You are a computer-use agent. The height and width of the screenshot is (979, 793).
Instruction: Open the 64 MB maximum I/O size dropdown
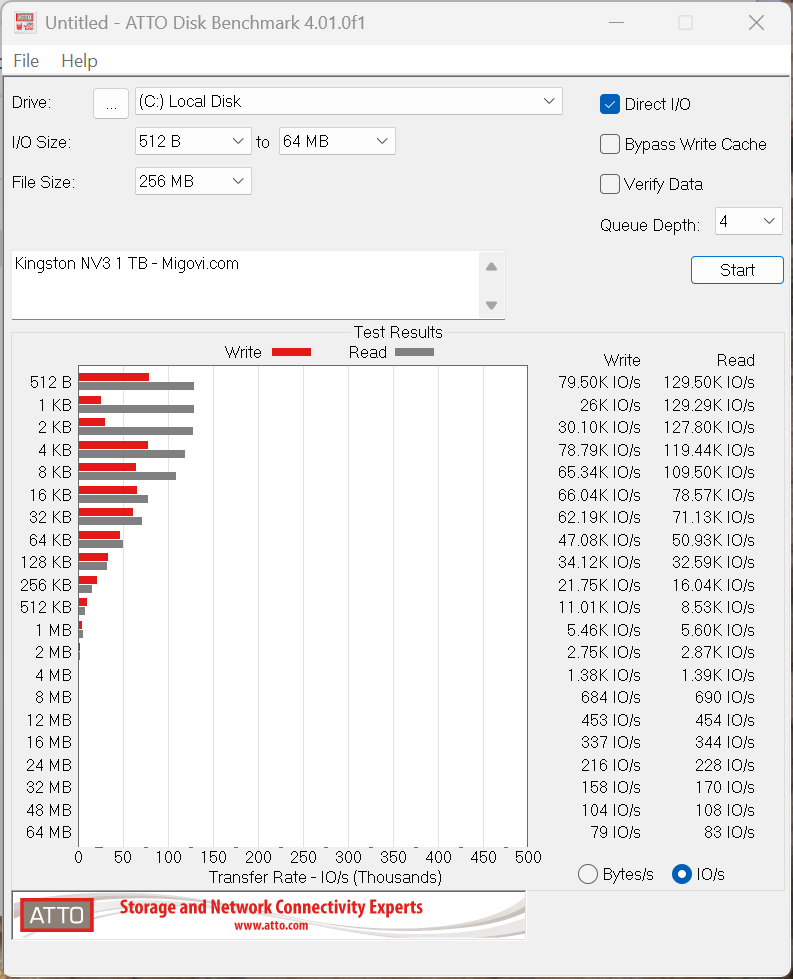click(x=337, y=141)
